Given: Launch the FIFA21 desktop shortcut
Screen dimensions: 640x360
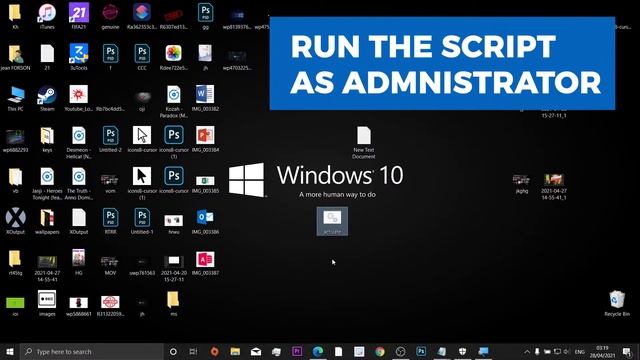Looking at the screenshot, I should coord(79,16).
